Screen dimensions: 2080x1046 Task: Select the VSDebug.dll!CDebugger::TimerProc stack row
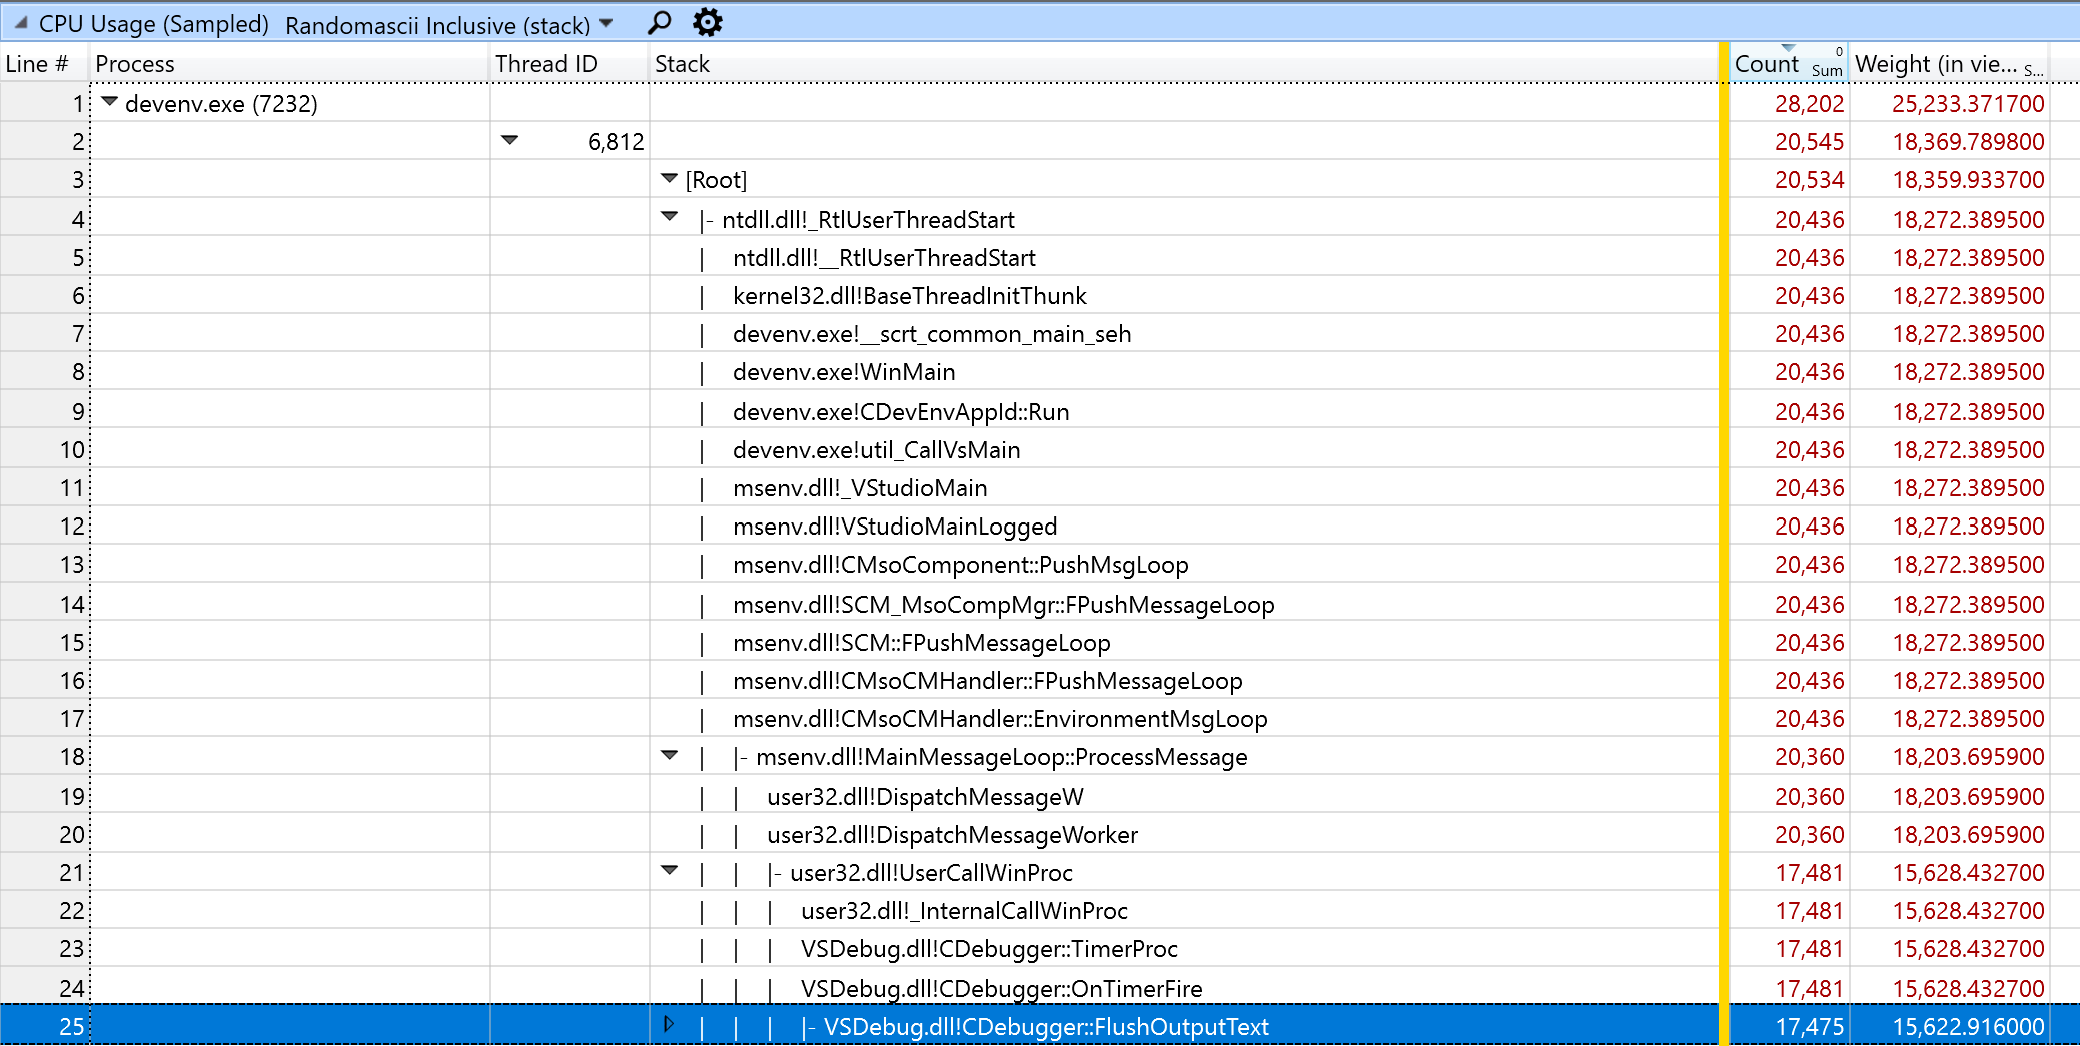coord(990,948)
